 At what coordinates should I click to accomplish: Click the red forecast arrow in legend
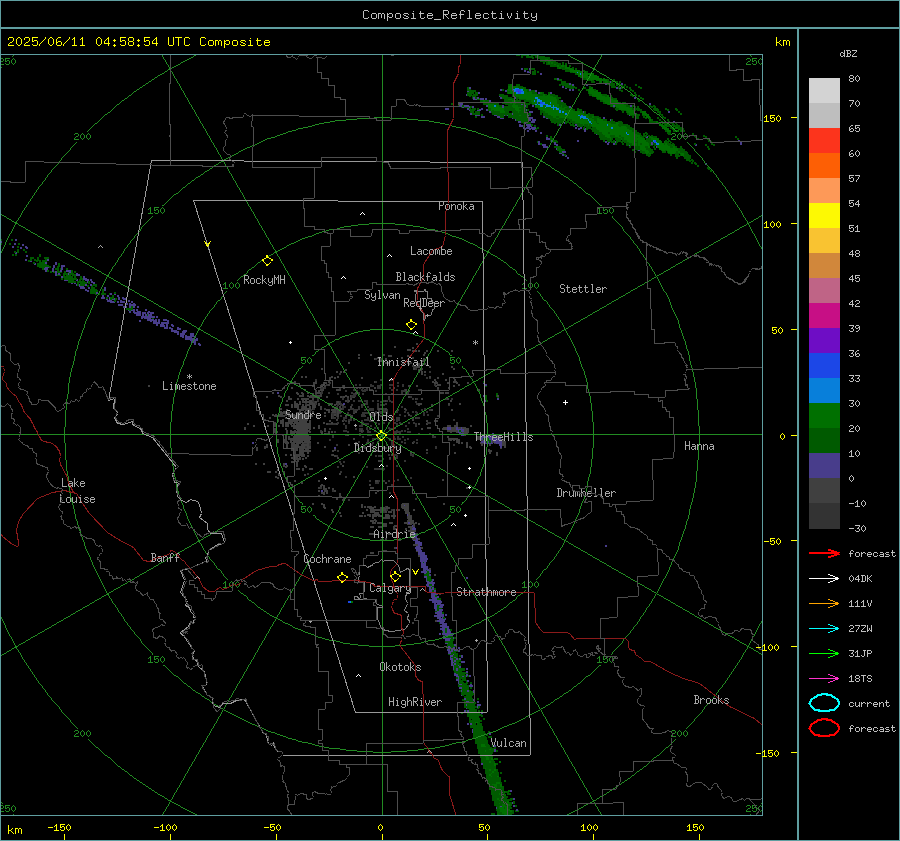point(824,553)
